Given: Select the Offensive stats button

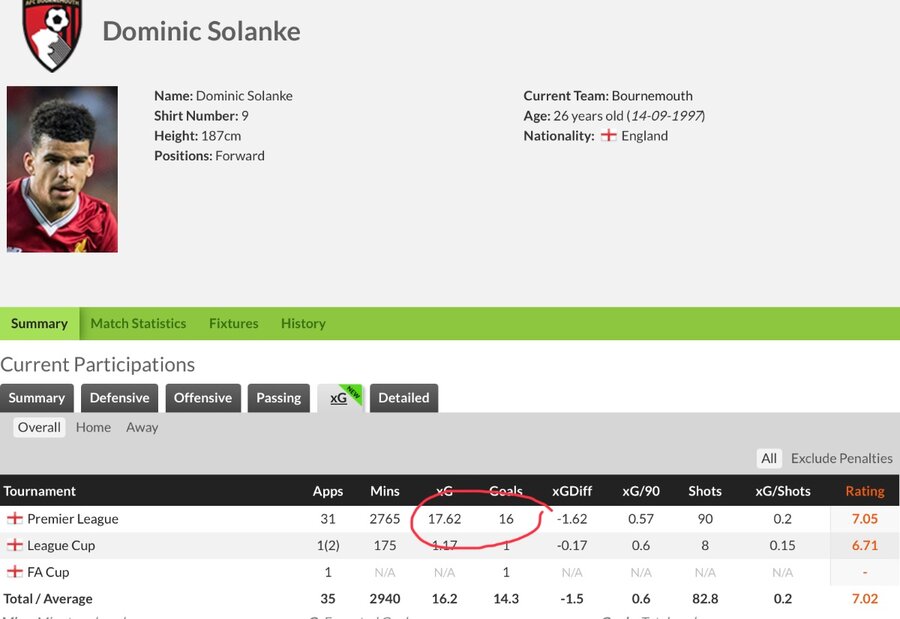Looking at the screenshot, I should (203, 398).
